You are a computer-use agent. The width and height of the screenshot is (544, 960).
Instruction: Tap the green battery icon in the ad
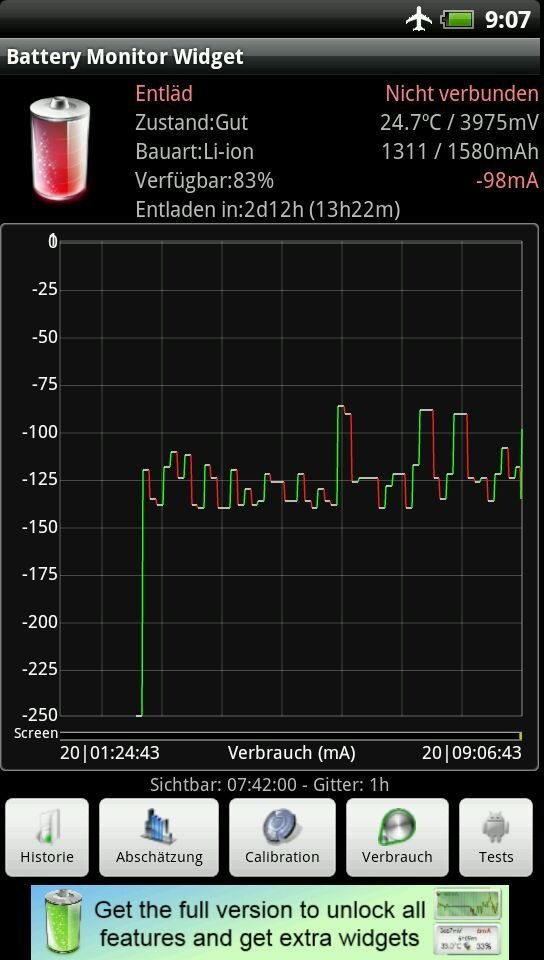(64, 922)
